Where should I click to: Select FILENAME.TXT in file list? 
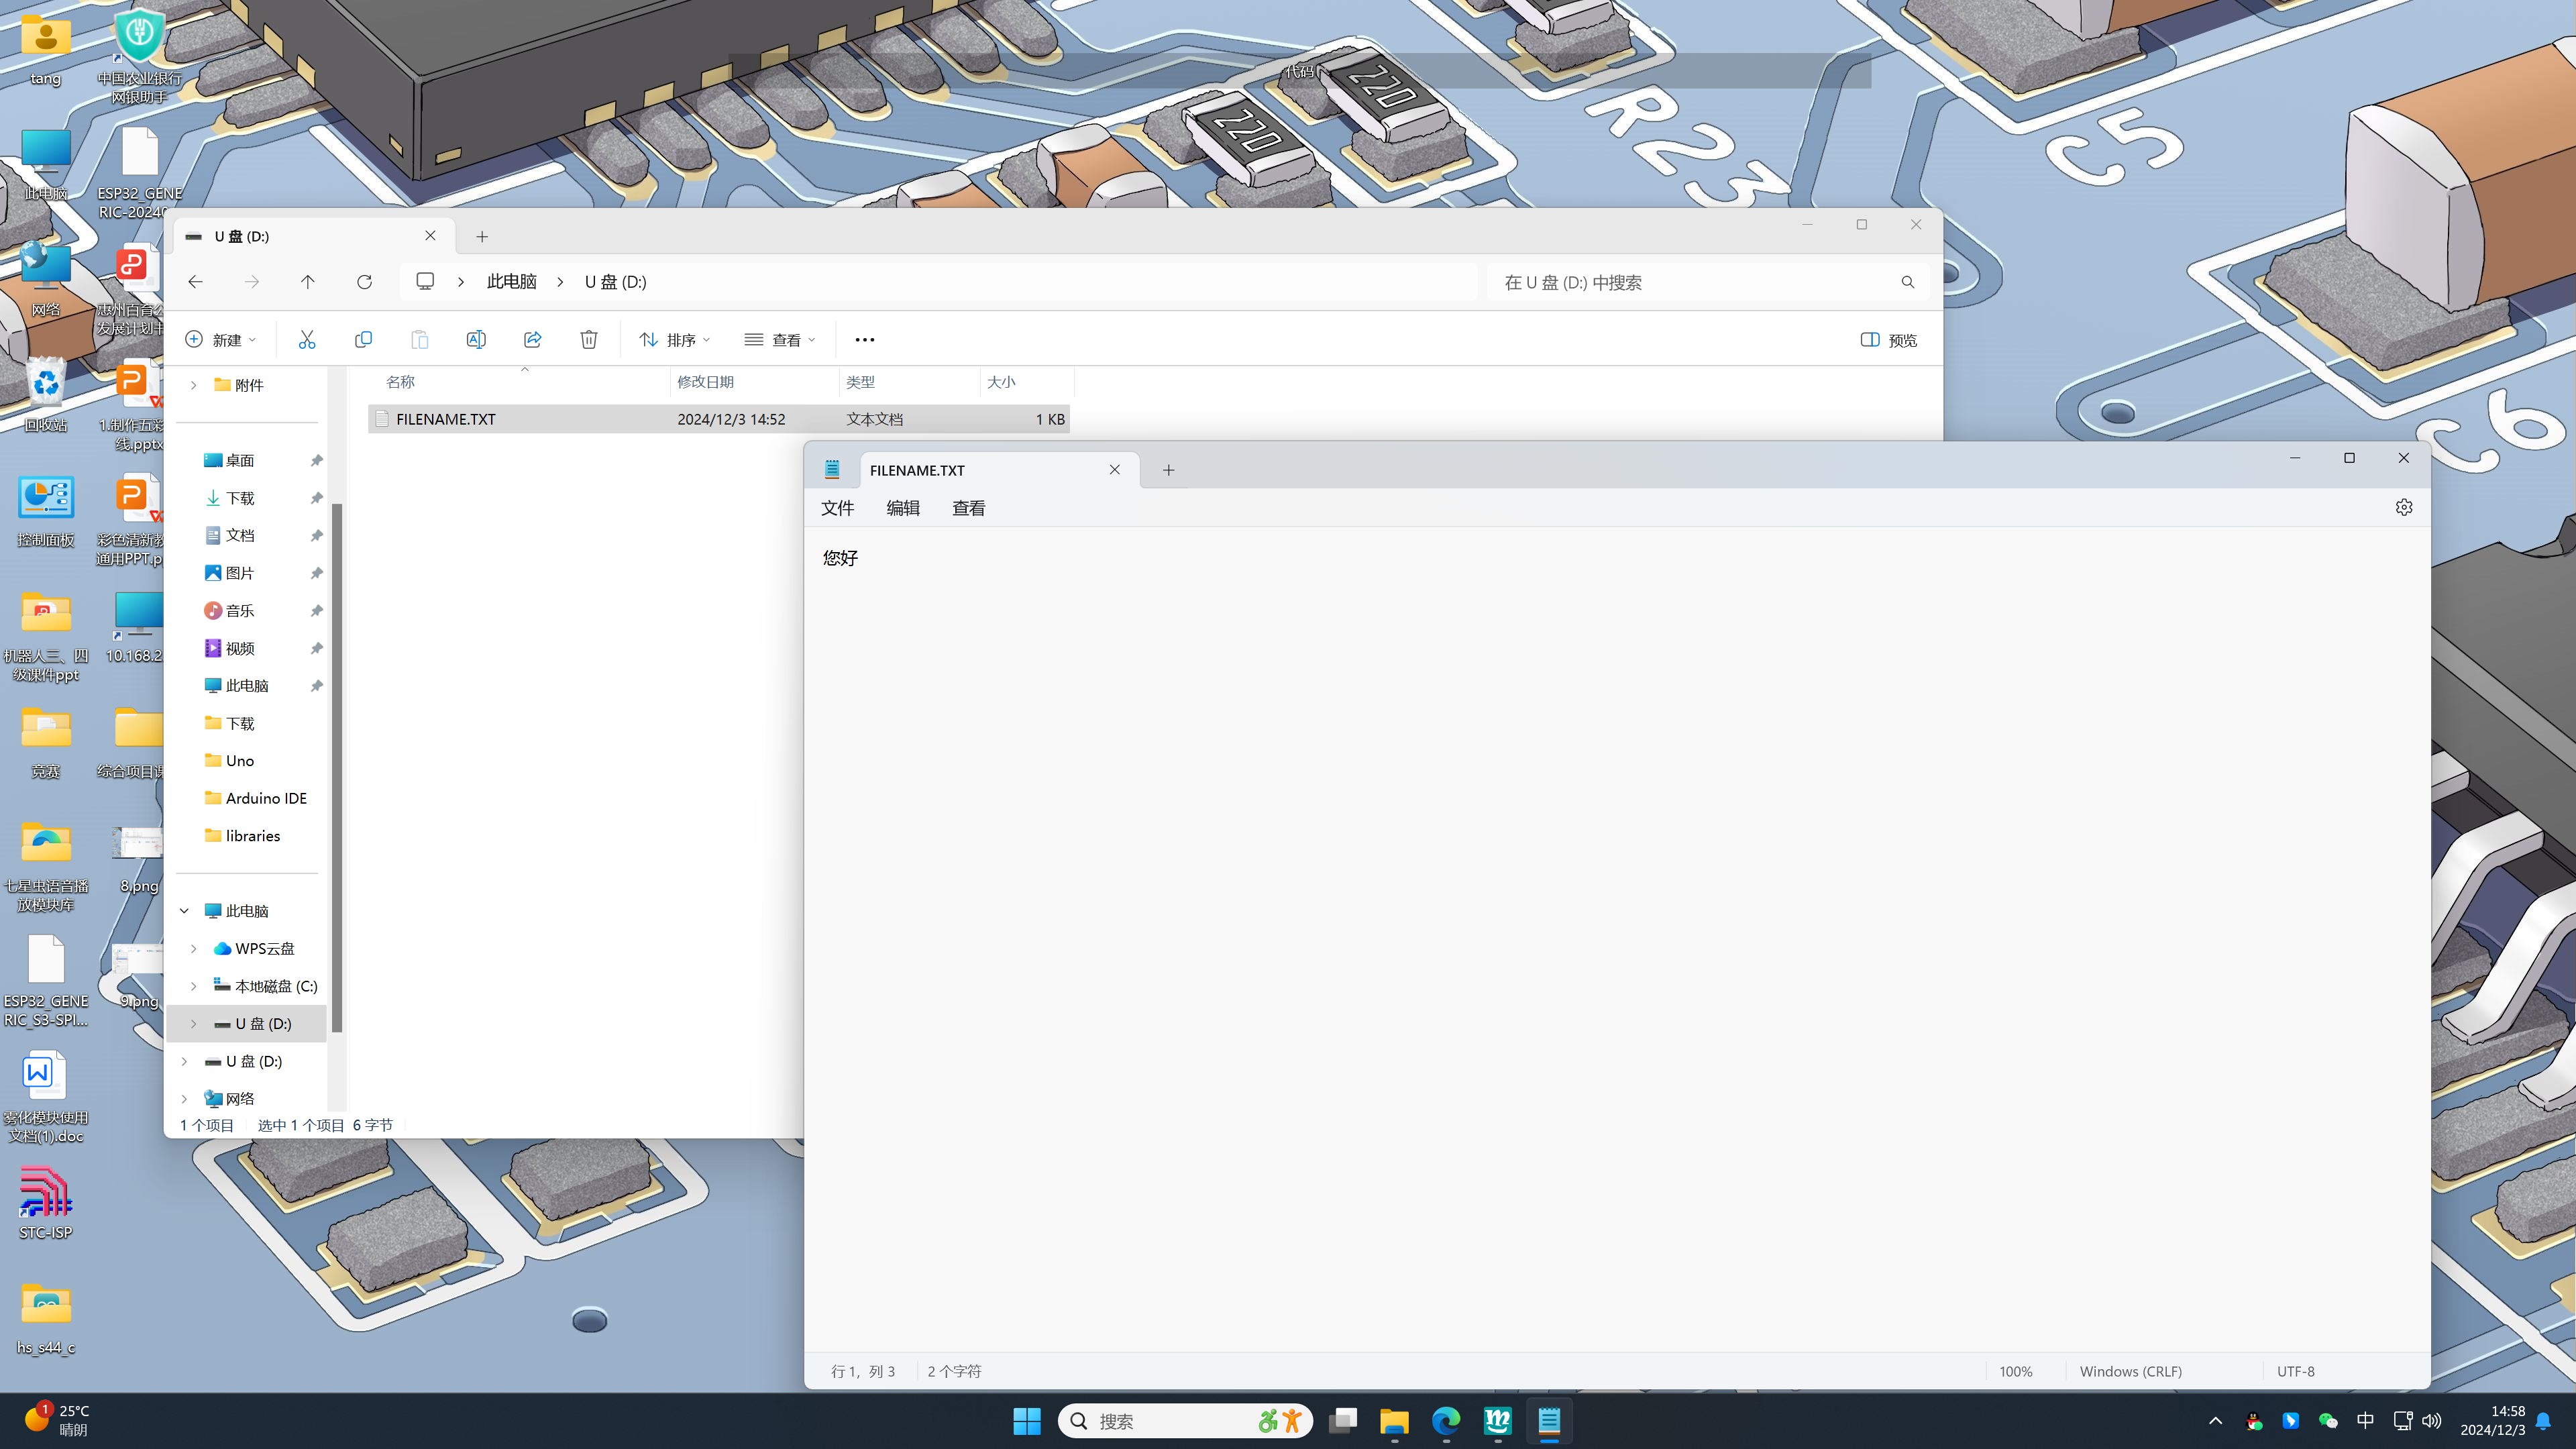(446, 419)
